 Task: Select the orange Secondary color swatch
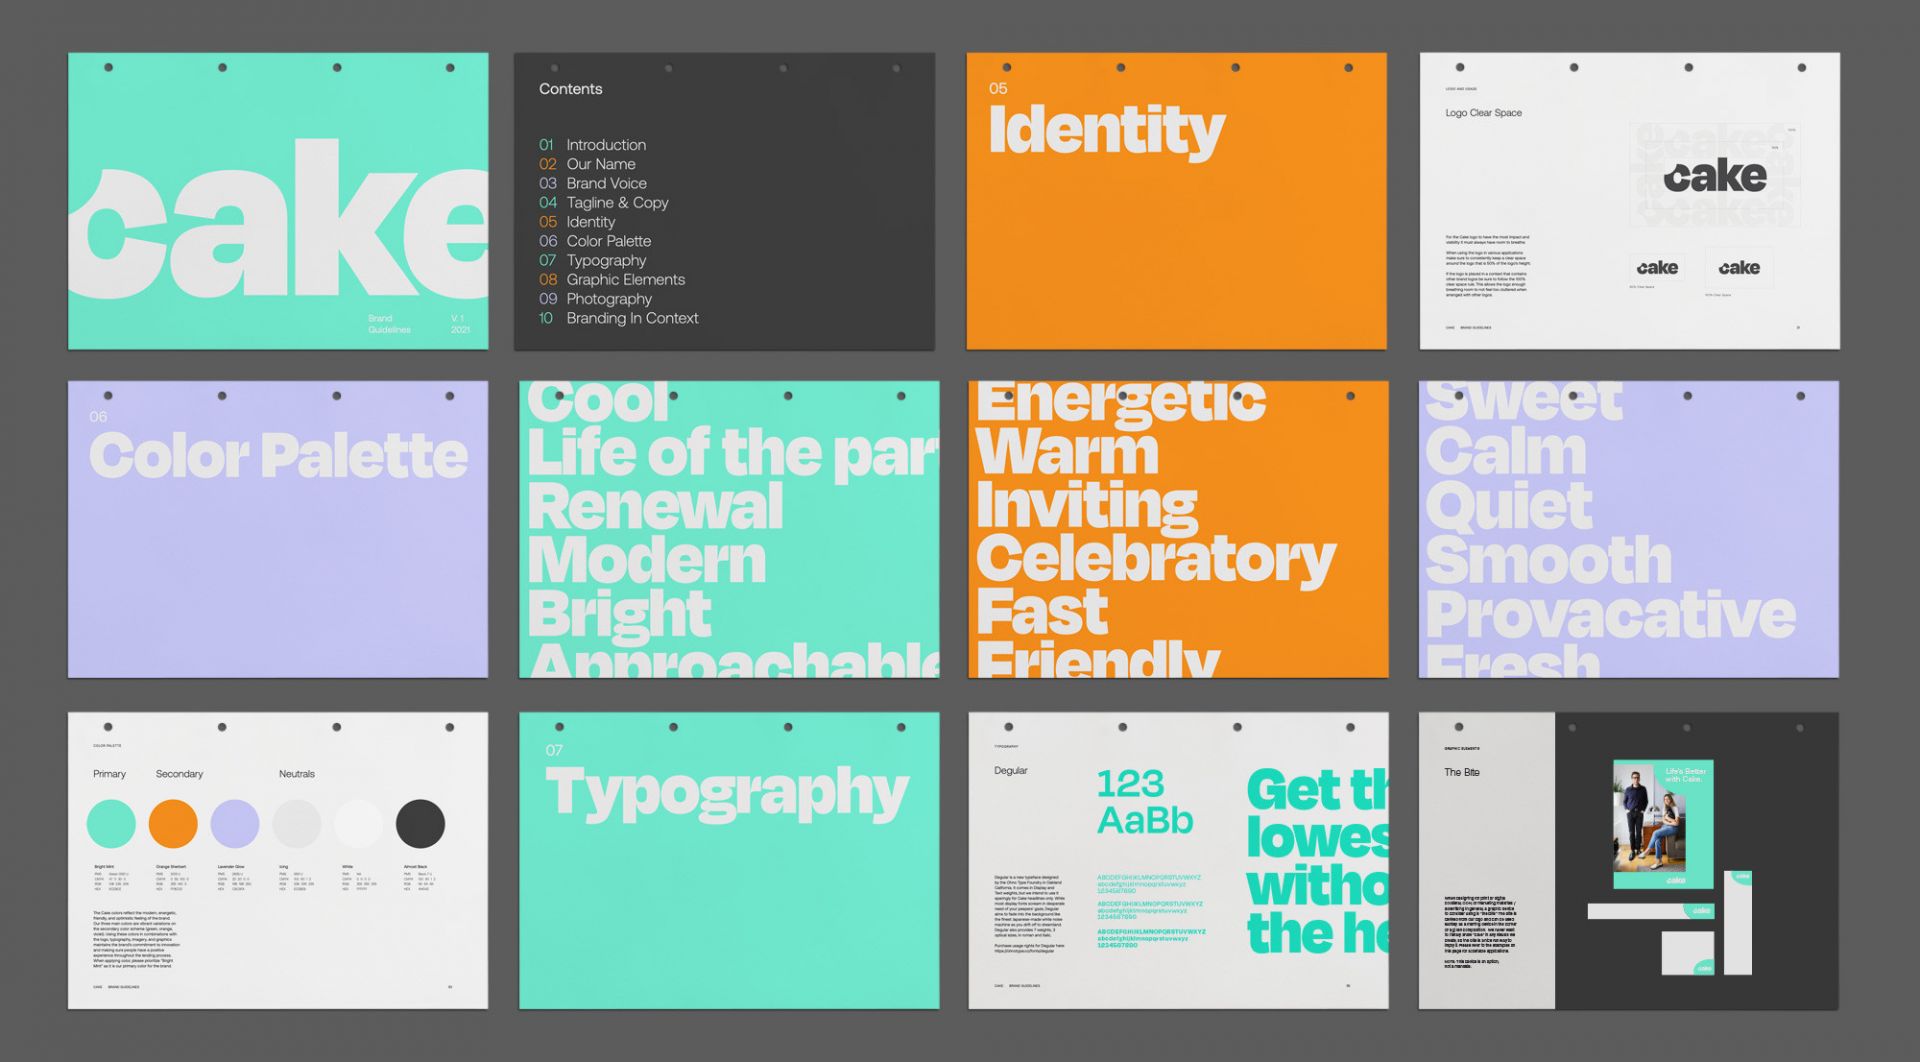[x=173, y=824]
